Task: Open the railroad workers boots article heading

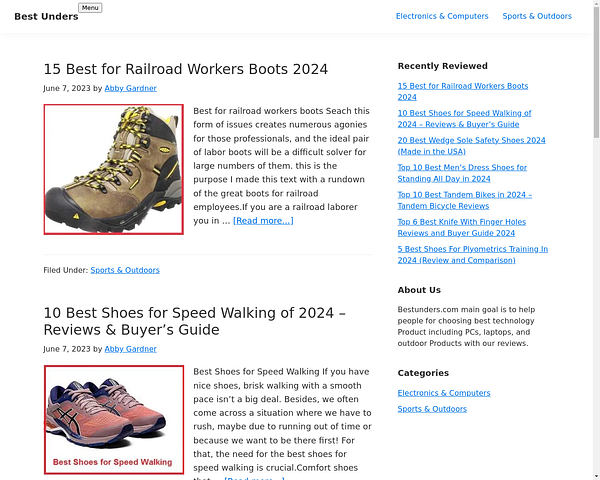Action: (x=186, y=69)
